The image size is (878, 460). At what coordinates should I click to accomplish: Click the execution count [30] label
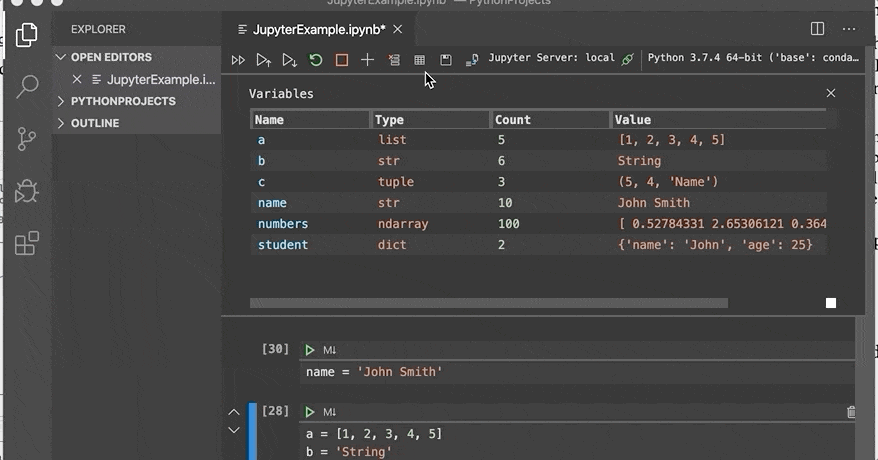coord(275,349)
